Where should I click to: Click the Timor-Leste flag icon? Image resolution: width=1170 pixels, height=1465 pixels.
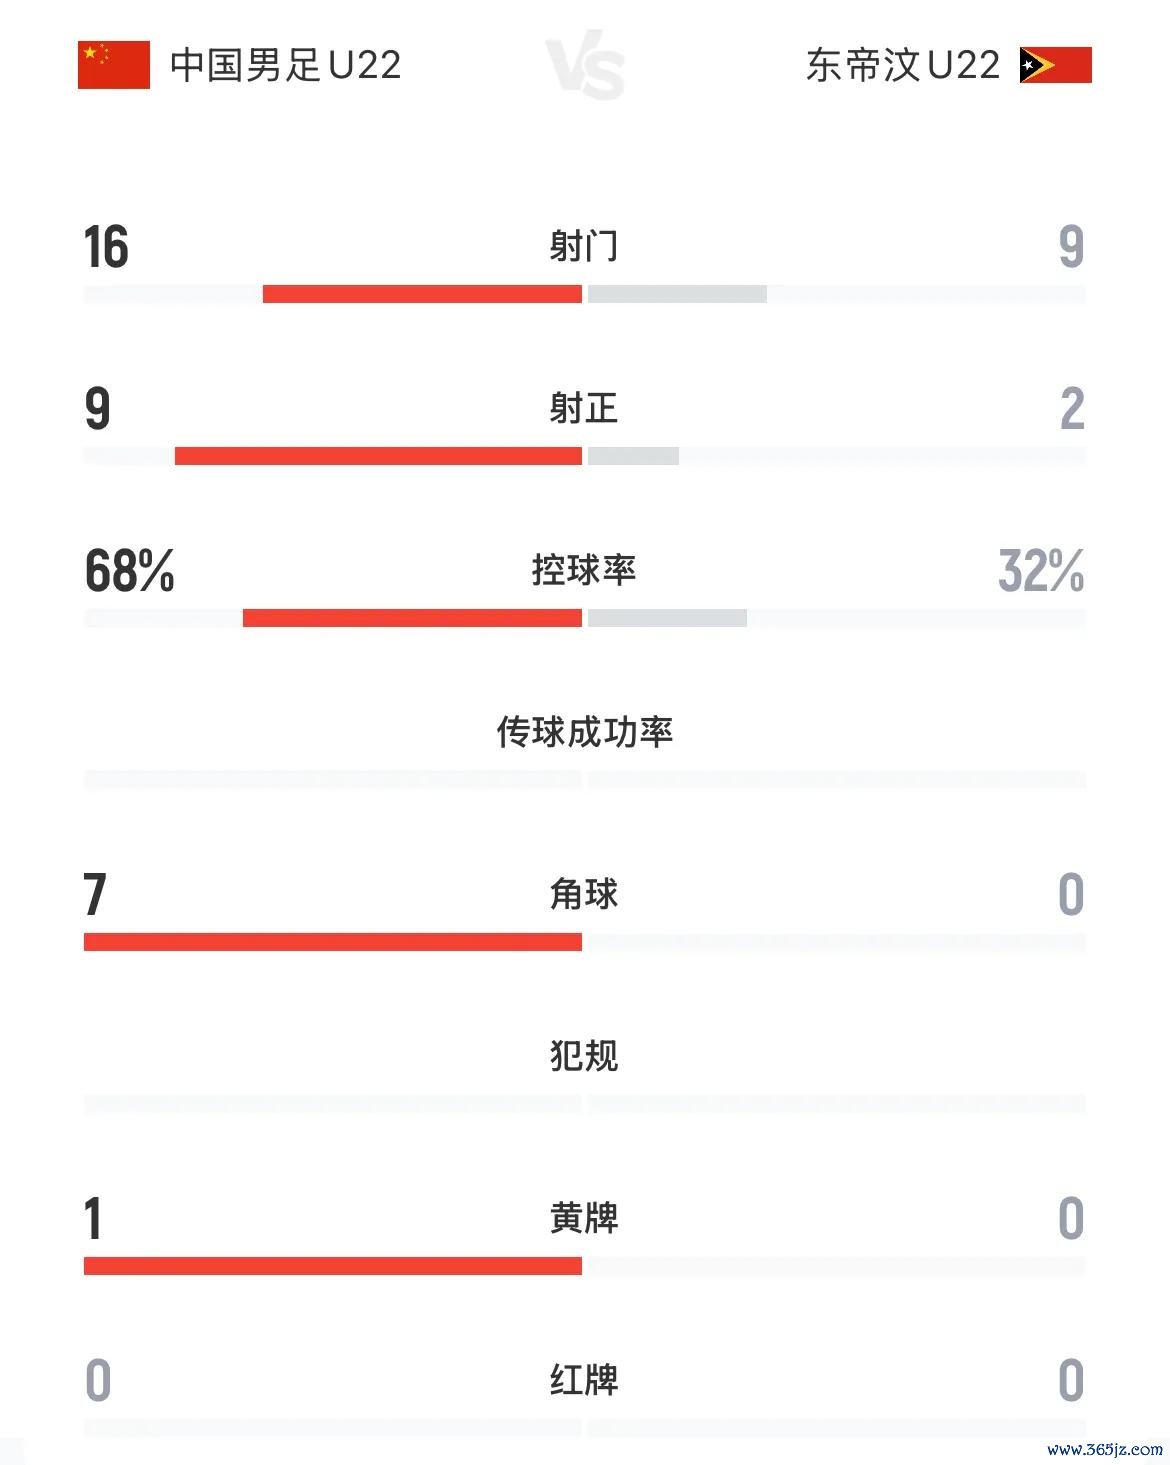(1055, 65)
